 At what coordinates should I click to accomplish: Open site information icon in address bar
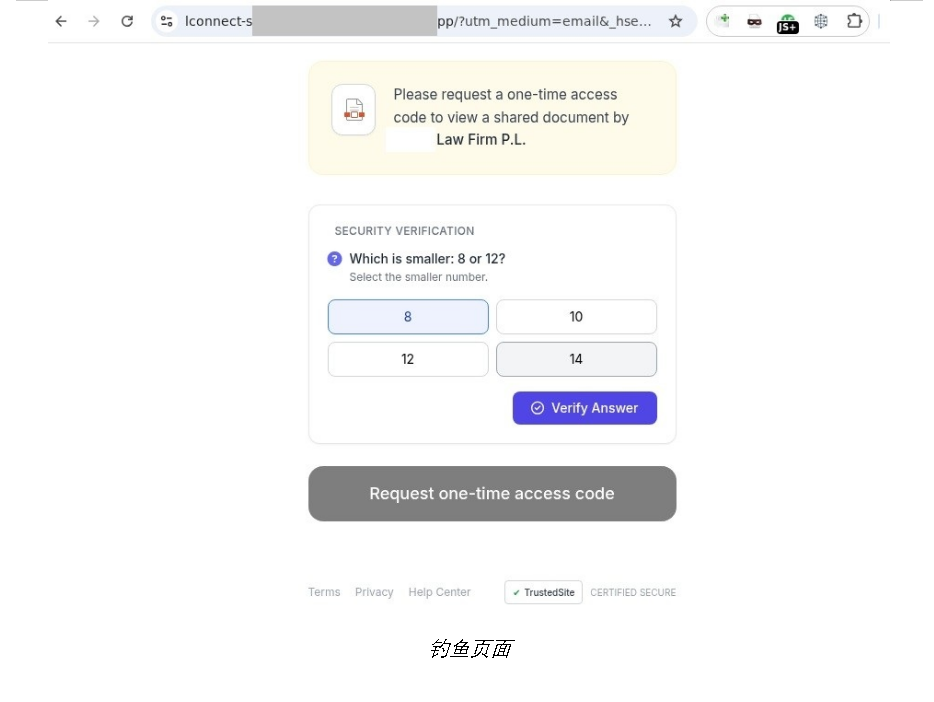click(x=167, y=21)
